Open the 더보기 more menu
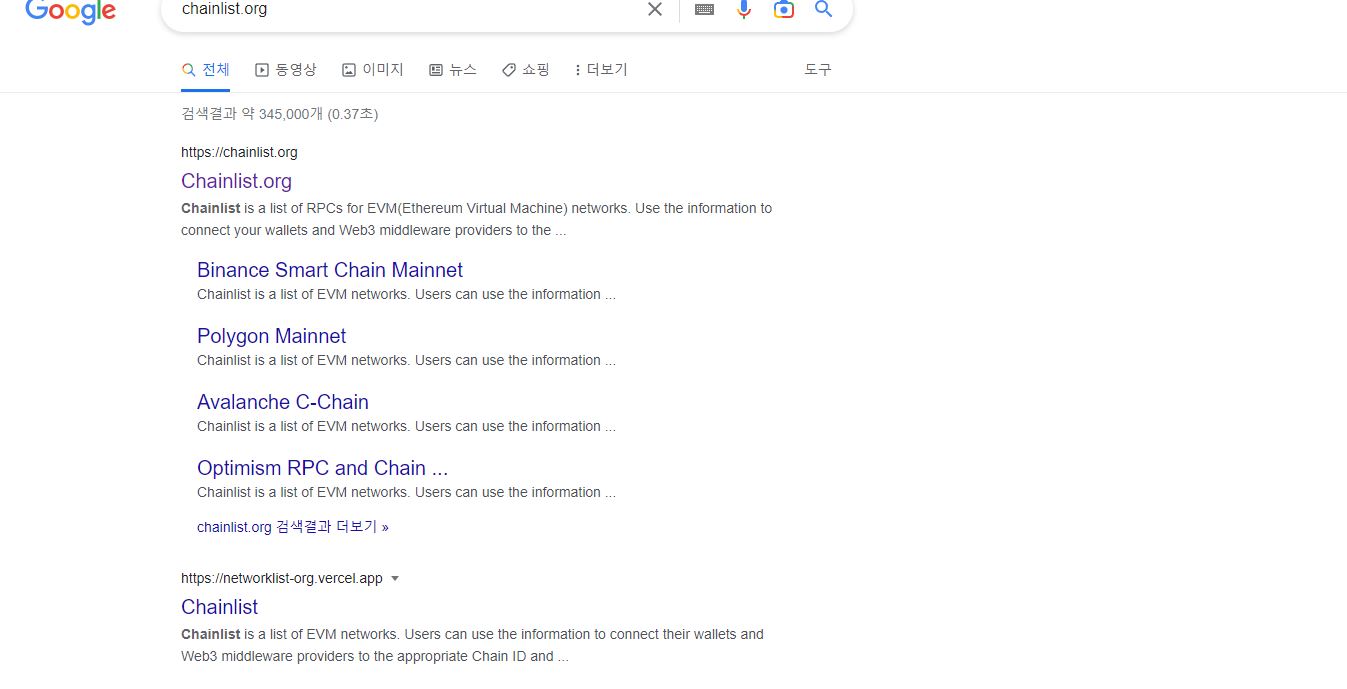1347x689 pixels. pyautogui.click(x=601, y=70)
